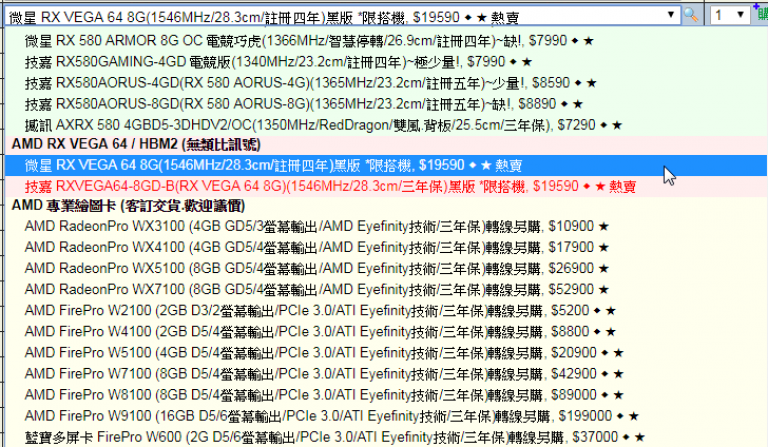The width and height of the screenshot is (768, 447).
Task: Choose 撼訊 AXRX 580 4GBD5 RedDragon $7290
Action: pyautogui.click(x=386, y=125)
